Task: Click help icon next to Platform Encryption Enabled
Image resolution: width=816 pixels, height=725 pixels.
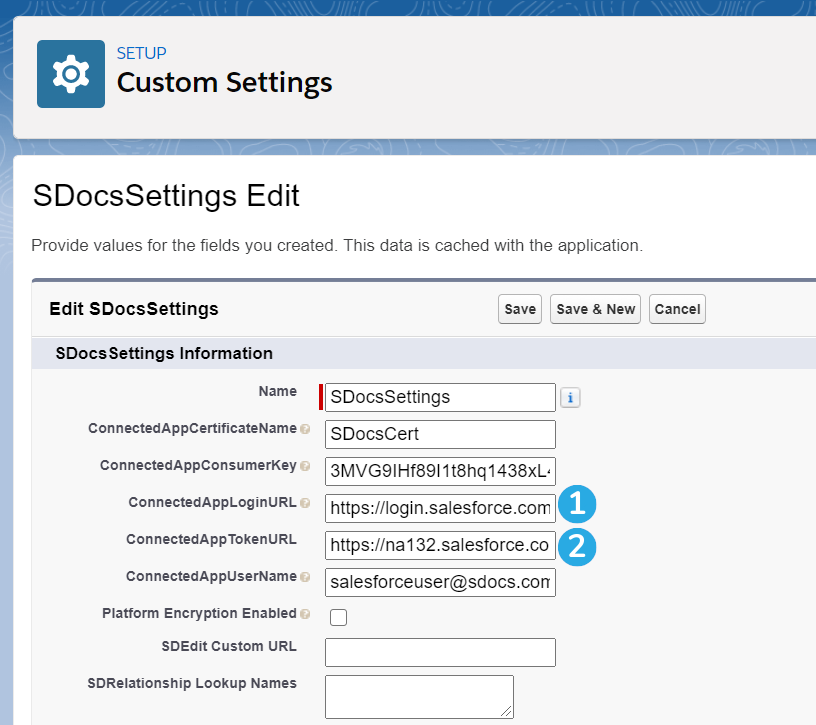Action: pos(305,614)
